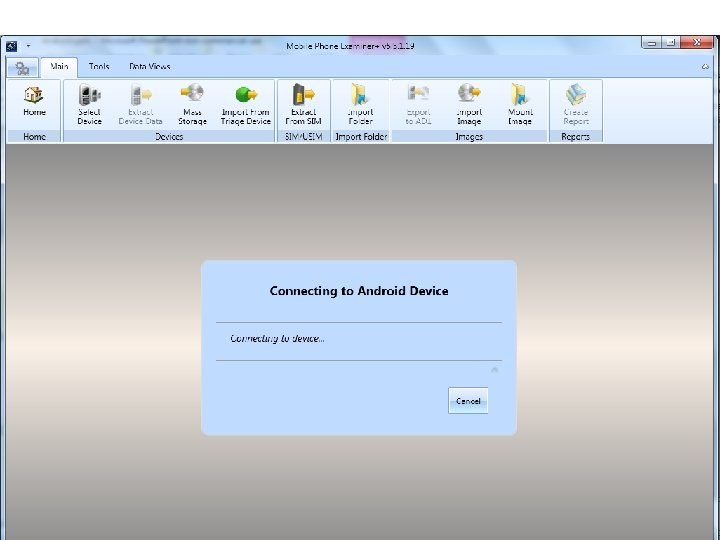Click Mount Image icon

[520, 105]
